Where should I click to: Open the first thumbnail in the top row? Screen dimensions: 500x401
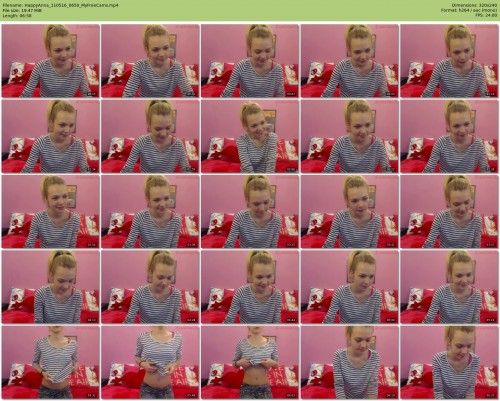[51, 61]
